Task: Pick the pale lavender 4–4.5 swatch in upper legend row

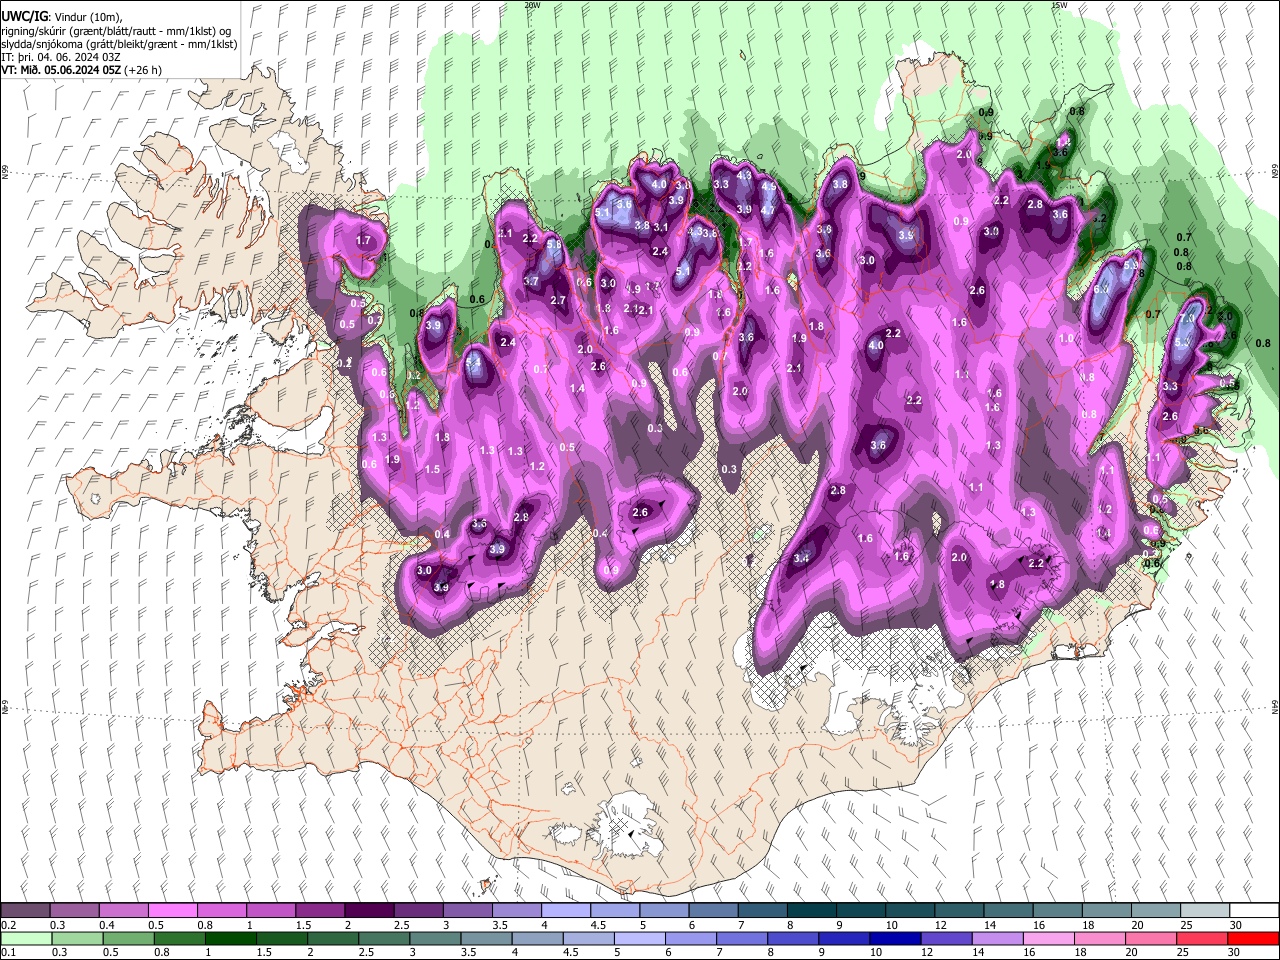Action: tap(566, 911)
